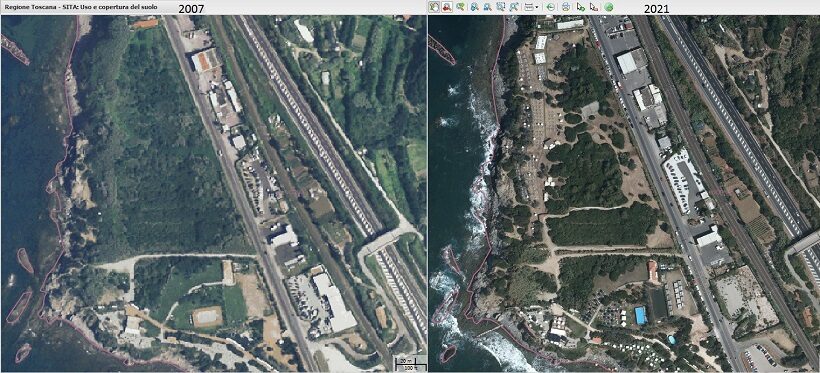
Task: Select the pan hand tool
Action: (x=434, y=7)
